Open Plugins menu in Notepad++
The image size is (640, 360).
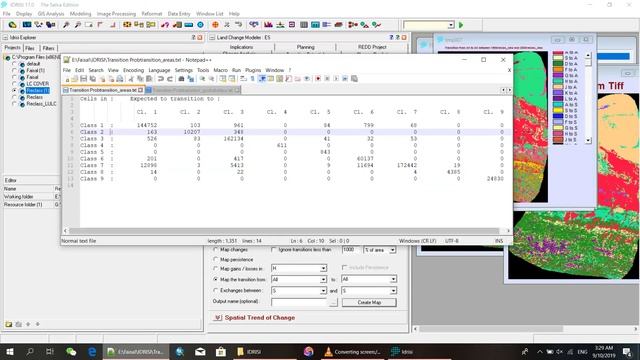253,70
